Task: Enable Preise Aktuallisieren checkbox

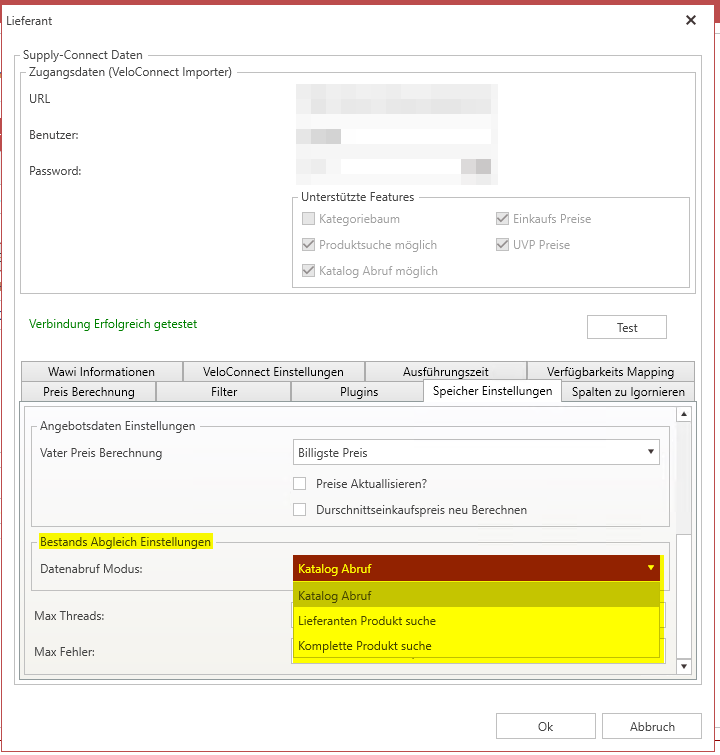Action: 300,483
